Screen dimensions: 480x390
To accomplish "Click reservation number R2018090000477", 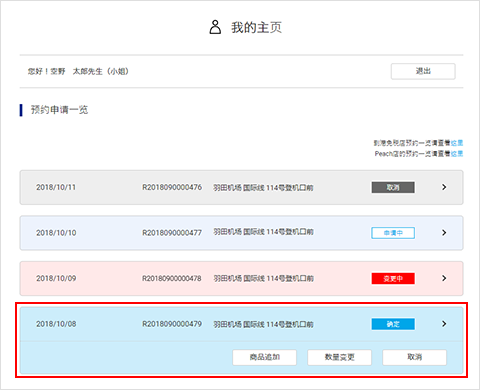I will point(172,233).
